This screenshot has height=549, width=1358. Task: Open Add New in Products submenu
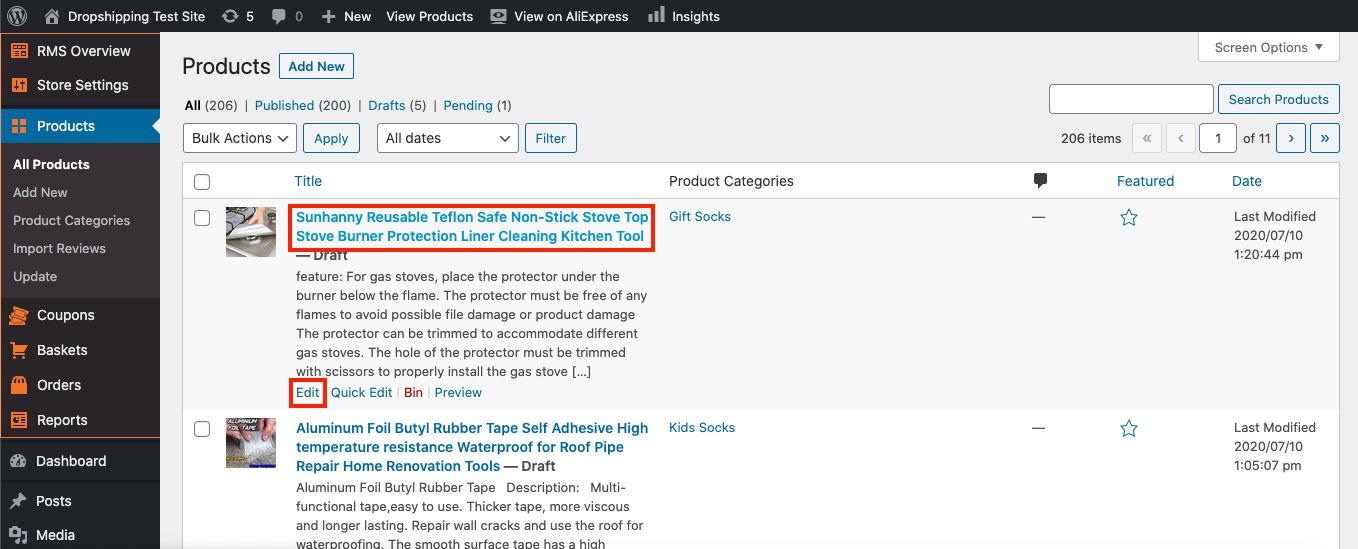point(40,192)
